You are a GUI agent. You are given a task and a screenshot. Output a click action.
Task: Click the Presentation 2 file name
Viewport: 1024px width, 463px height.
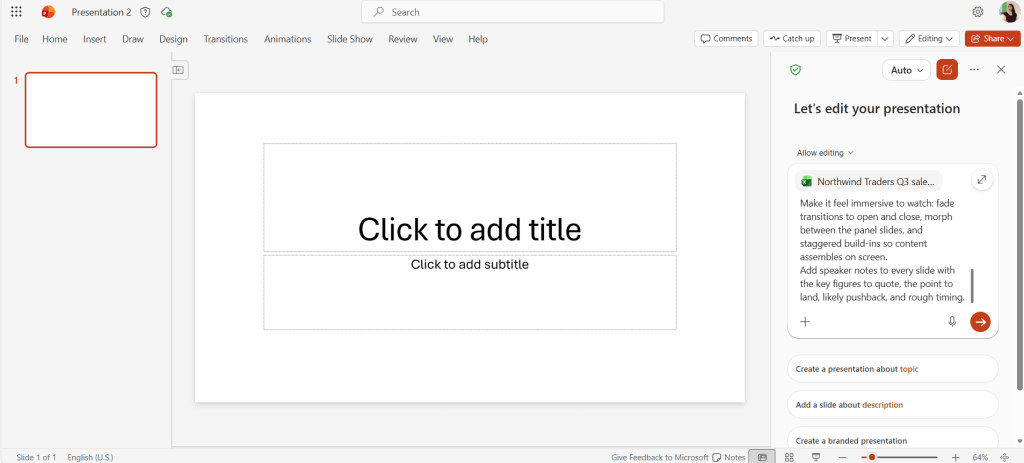101,12
